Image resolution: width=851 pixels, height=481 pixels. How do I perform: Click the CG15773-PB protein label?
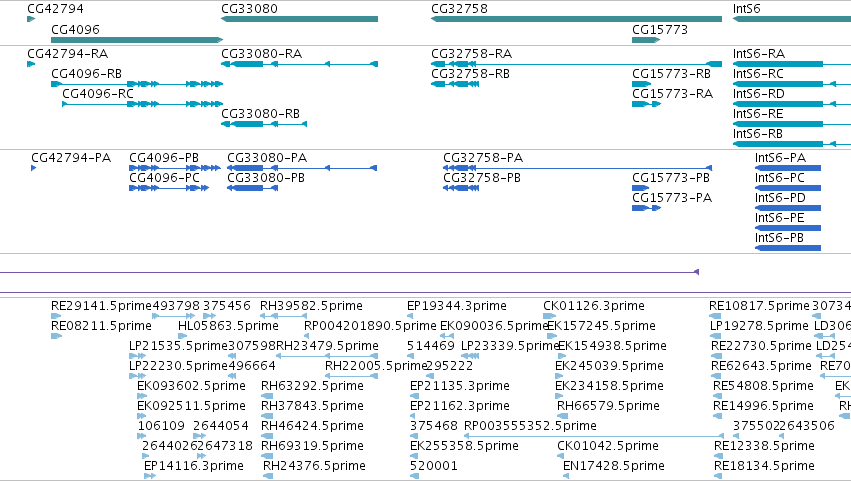(x=671, y=178)
